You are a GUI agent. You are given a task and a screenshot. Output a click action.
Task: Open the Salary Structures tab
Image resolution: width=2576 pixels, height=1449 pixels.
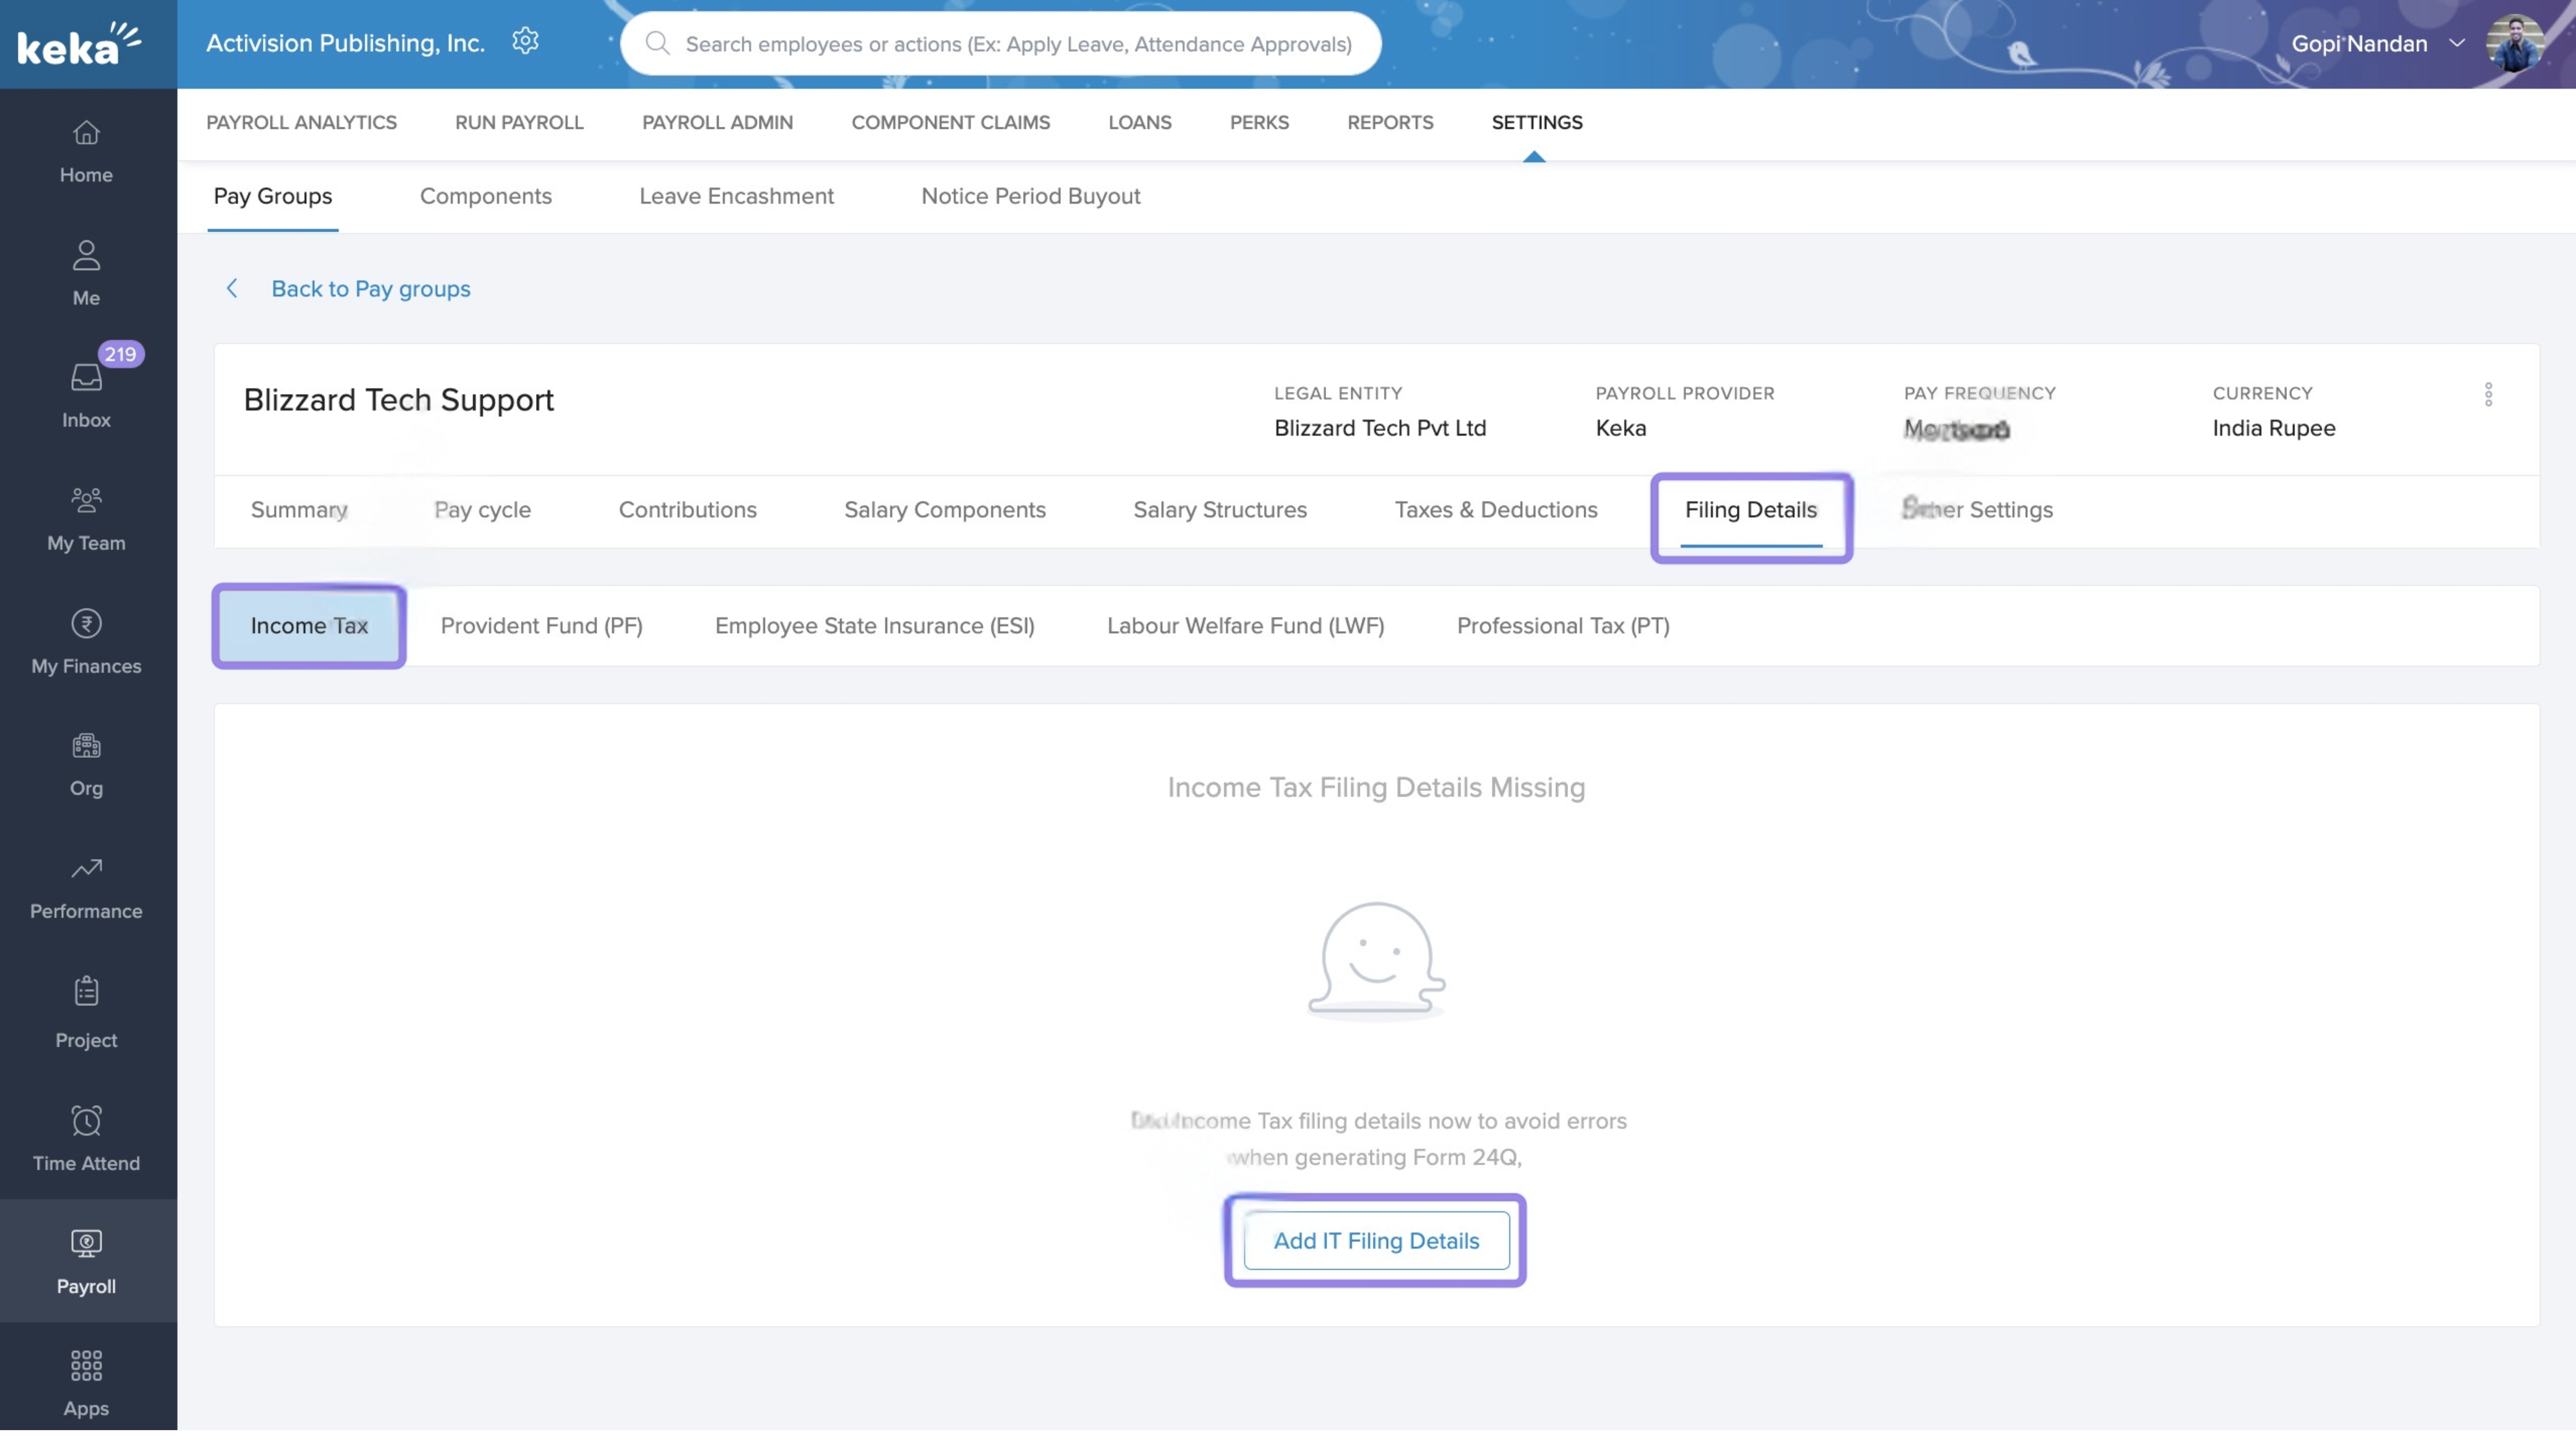(x=1219, y=510)
